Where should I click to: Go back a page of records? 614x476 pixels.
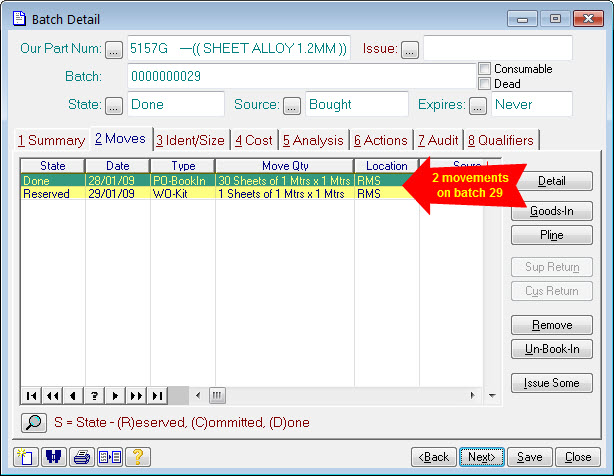52,396
